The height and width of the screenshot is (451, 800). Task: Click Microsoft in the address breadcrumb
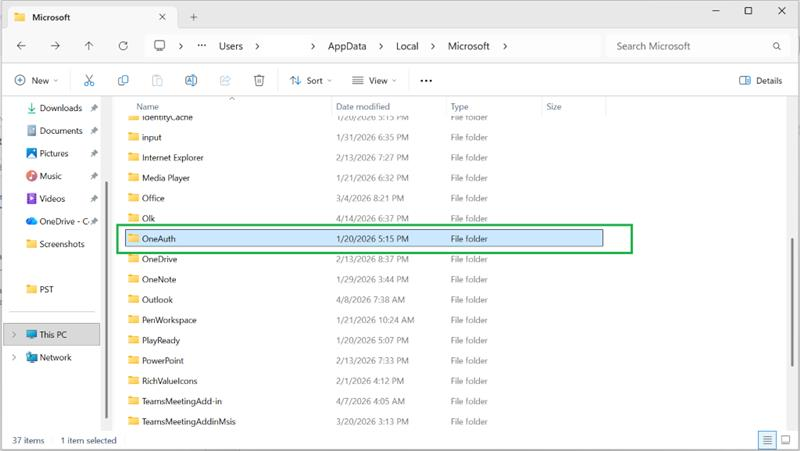(469, 46)
